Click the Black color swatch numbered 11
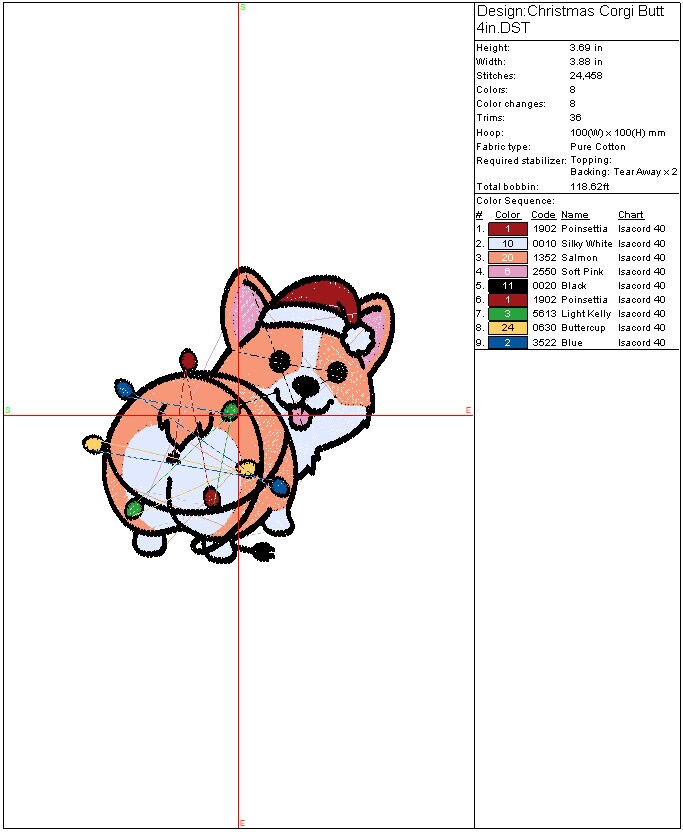Screen dimensions: 683x832 click(507, 286)
